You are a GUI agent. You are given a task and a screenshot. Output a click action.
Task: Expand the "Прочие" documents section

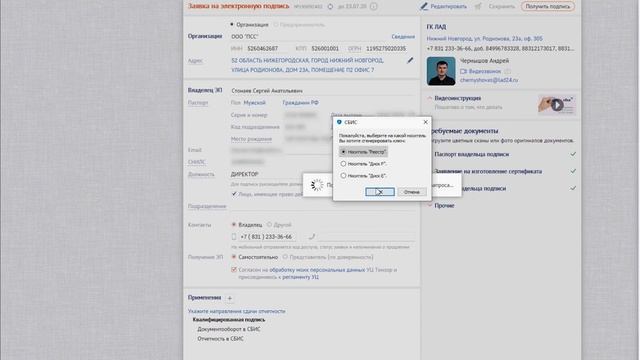[x=429, y=205]
